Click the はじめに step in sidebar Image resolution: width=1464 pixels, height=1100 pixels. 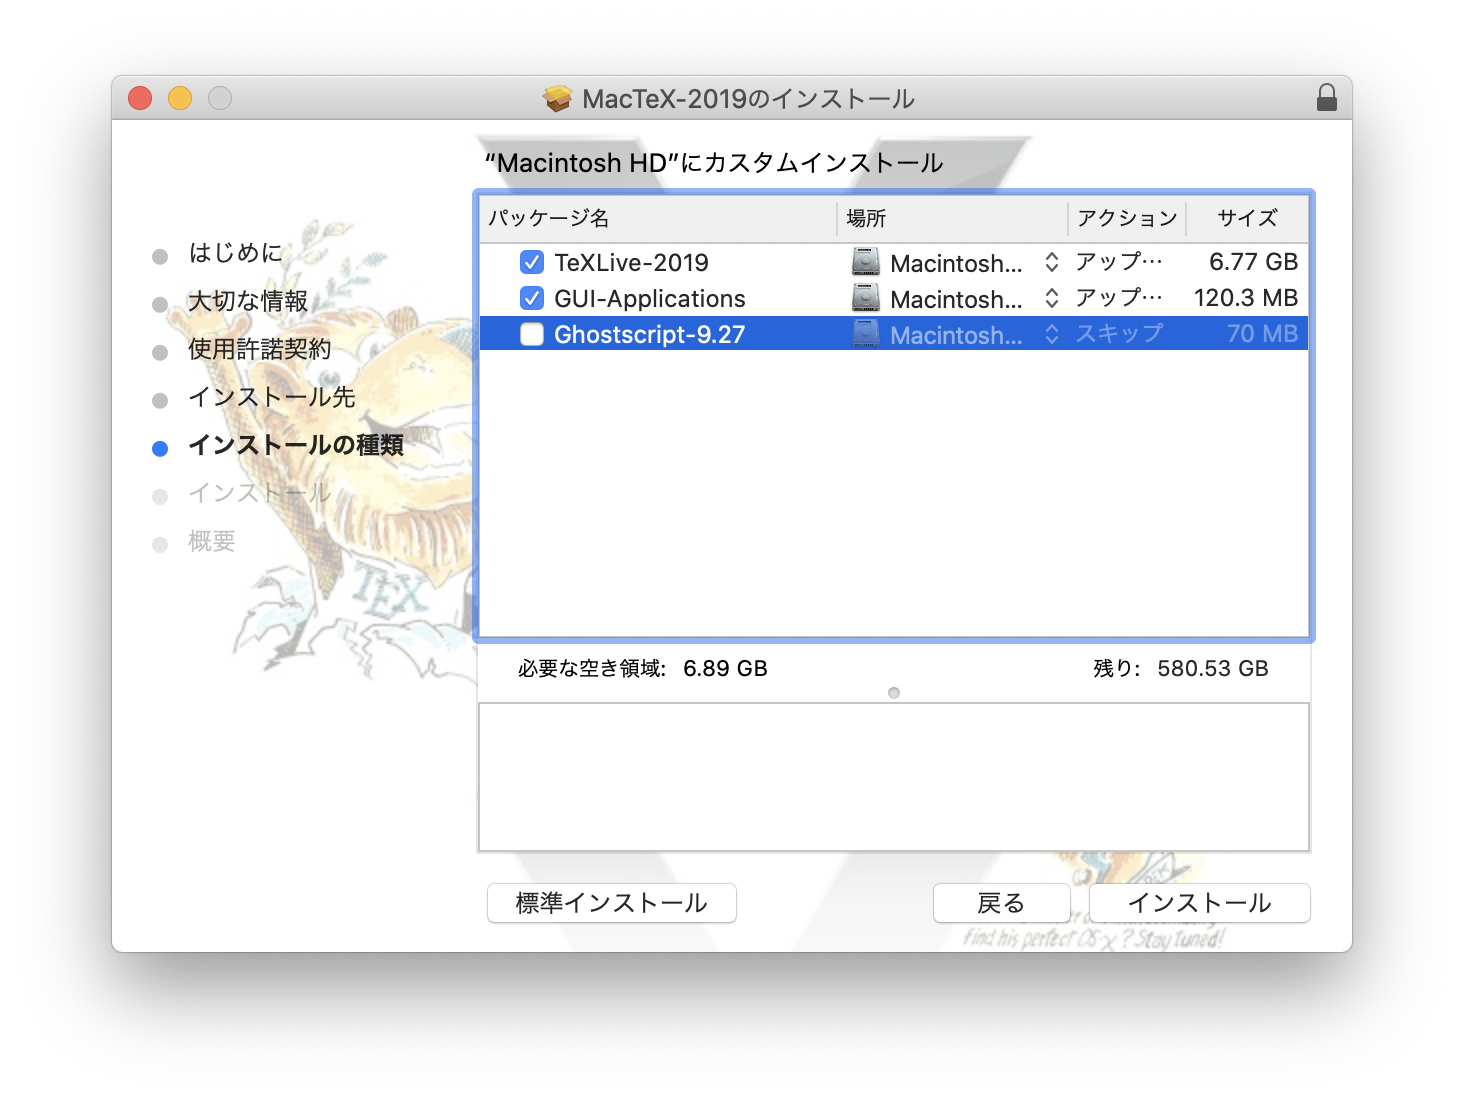pyautogui.click(x=236, y=253)
